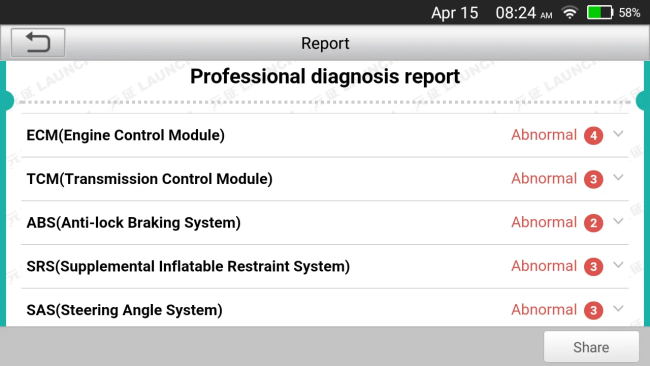
Task: Expand the SAS row chevron
Action: coord(618,309)
